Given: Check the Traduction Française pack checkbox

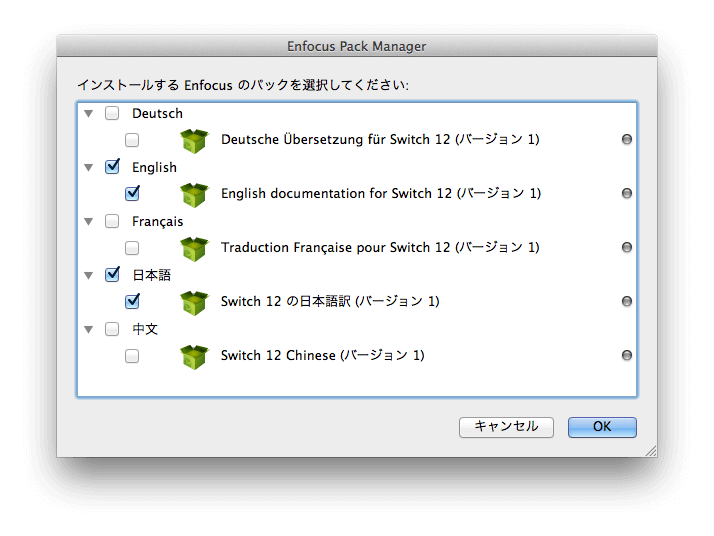Looking at the screenshot, I should point(132,248).
